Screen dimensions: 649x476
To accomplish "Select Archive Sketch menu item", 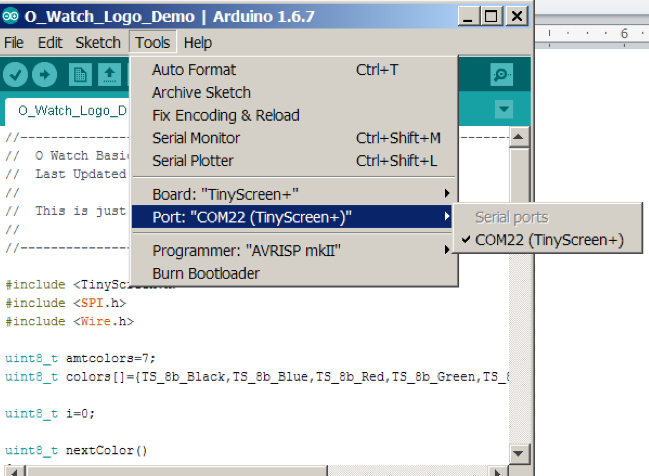I will coord(201,92).
